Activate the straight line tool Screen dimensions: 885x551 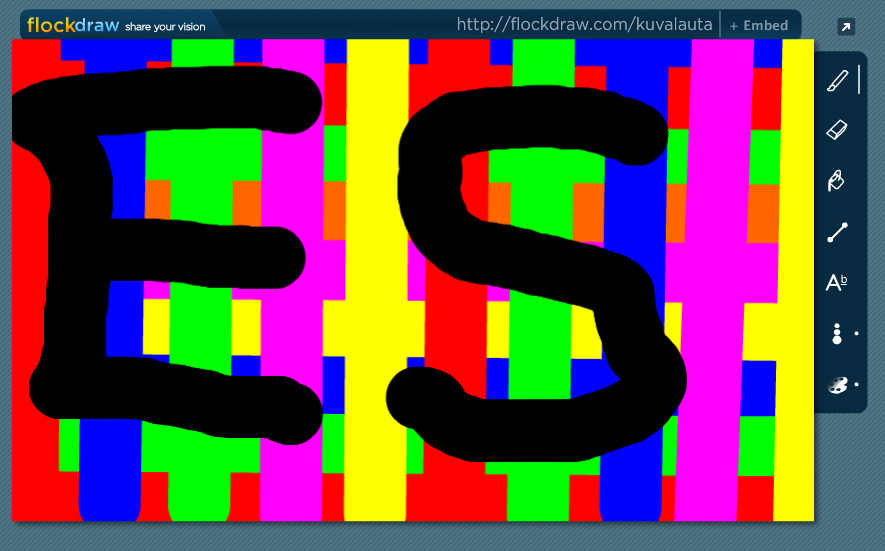pyautogui.click(x=837, y=232)
